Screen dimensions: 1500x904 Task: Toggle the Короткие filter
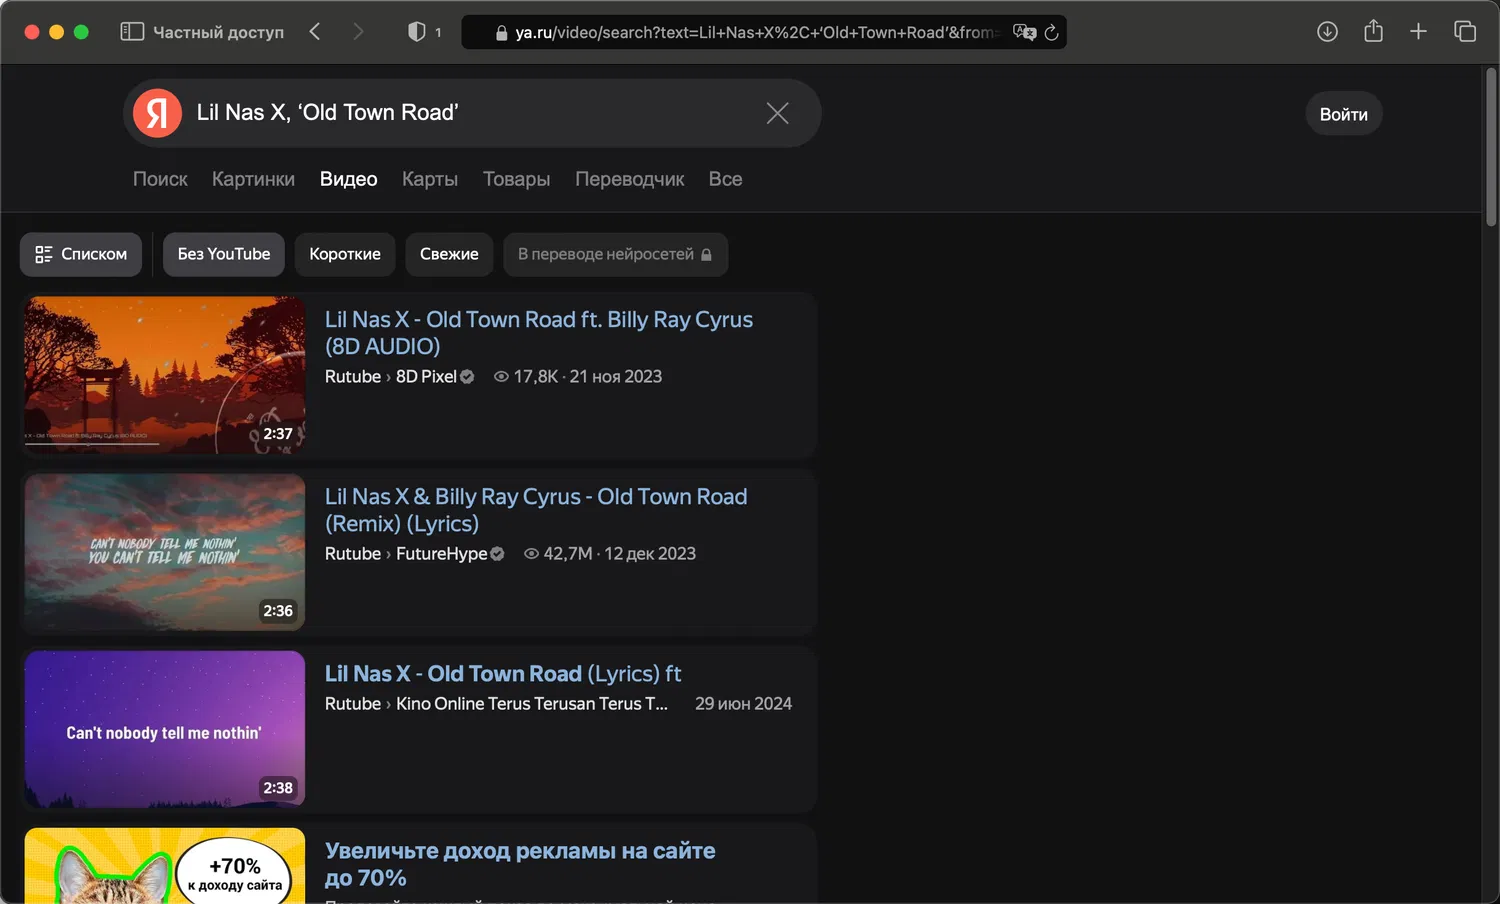click(345, 254)
